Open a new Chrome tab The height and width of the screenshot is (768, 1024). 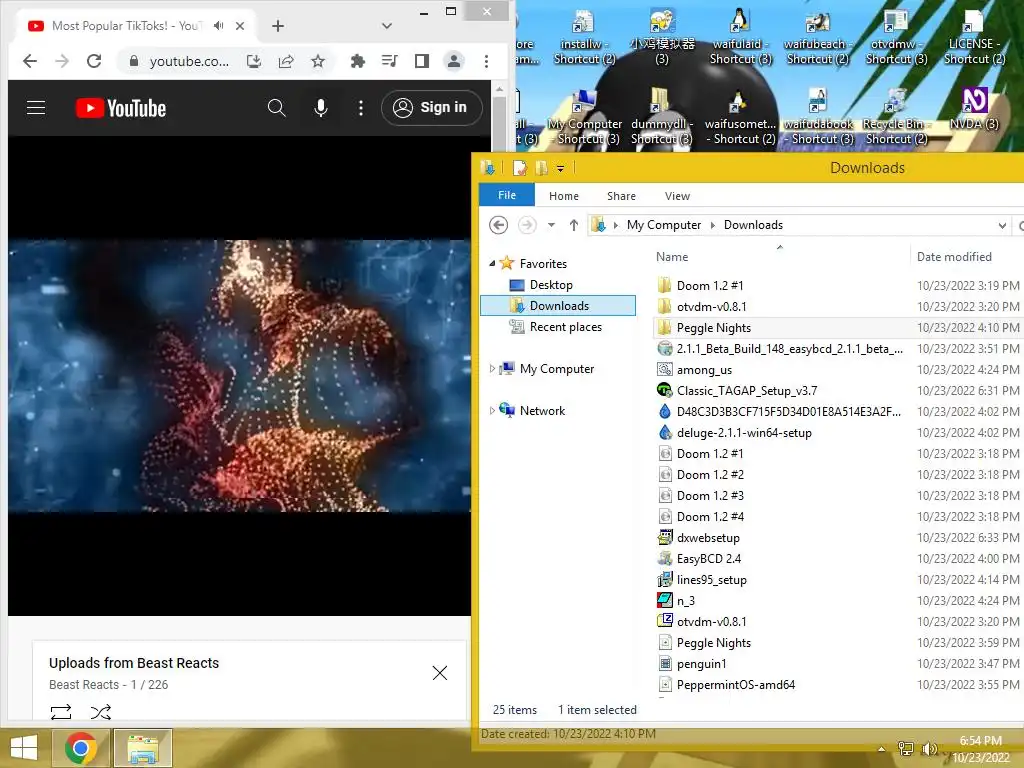point(278,25)
